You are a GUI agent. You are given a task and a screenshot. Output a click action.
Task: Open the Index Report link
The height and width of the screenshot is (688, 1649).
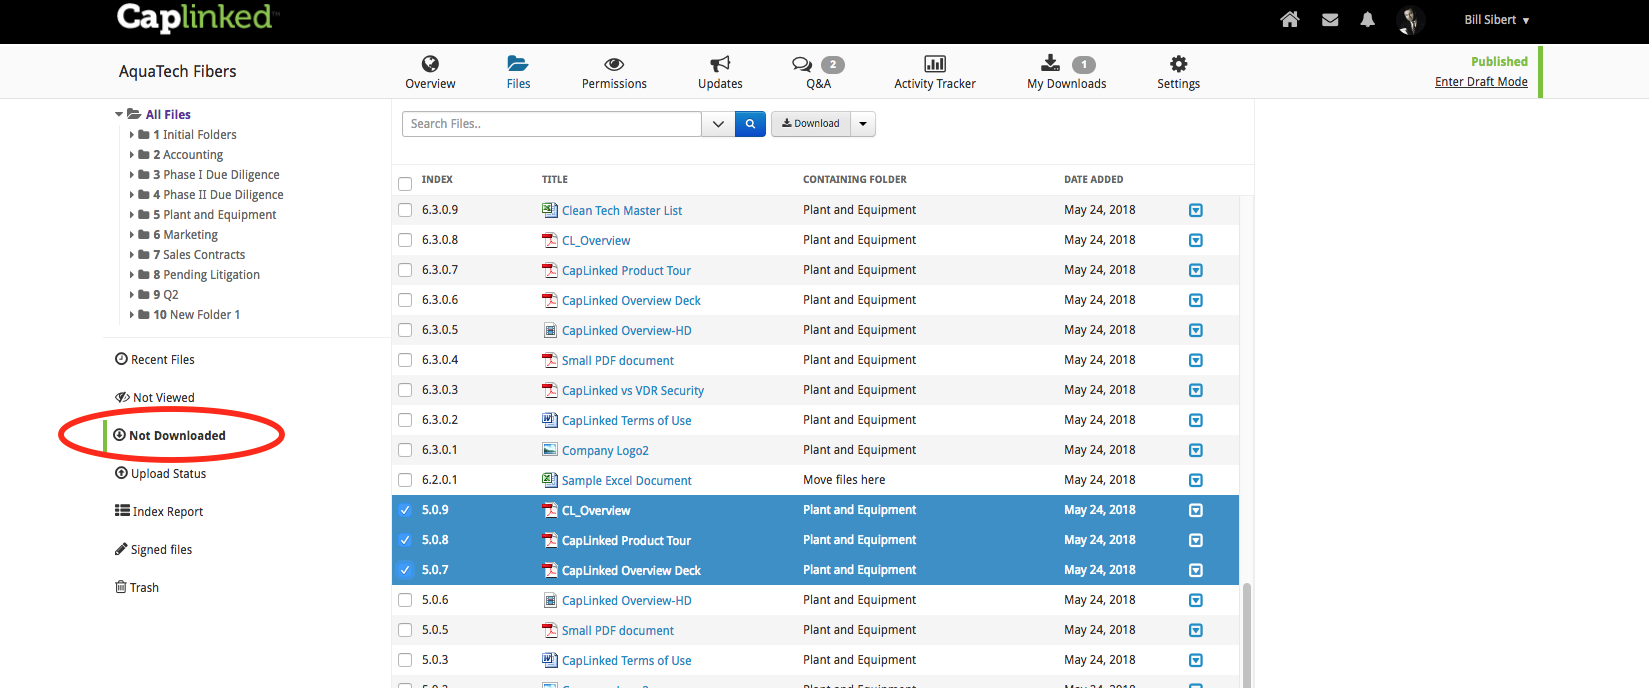159,512
